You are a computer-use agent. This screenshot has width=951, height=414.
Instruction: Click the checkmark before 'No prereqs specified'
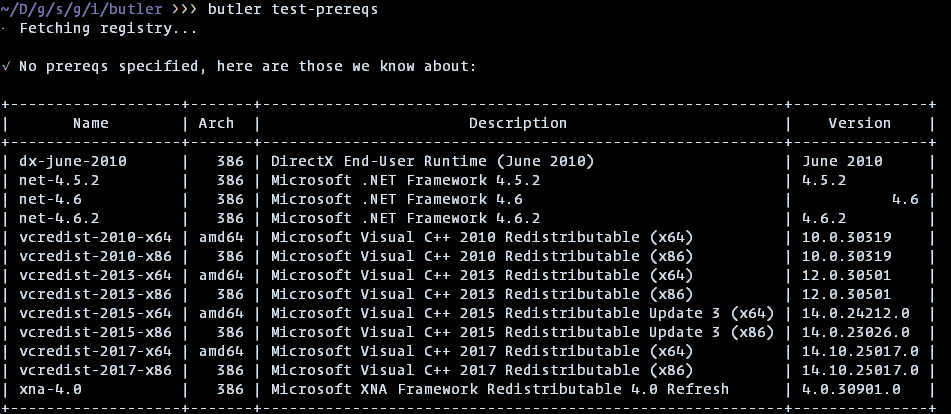pyautogui.click(x=7, y=66)
